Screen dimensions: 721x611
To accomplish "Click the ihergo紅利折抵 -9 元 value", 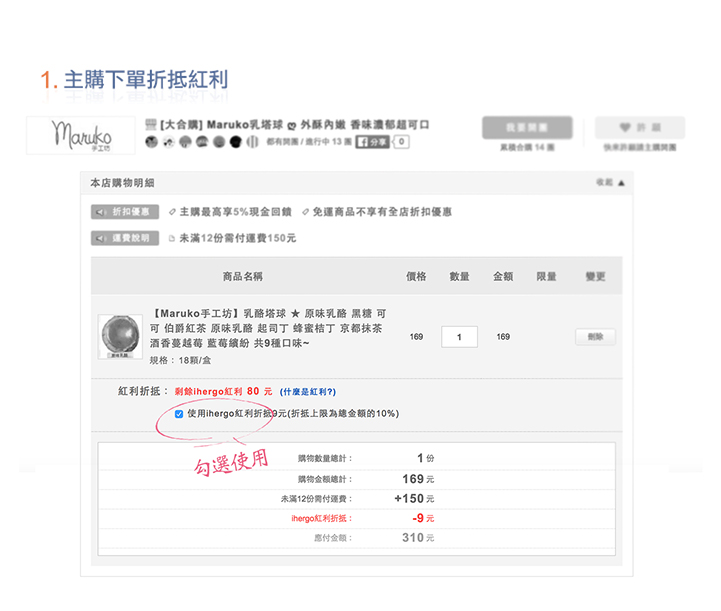I will coord(423,518).
